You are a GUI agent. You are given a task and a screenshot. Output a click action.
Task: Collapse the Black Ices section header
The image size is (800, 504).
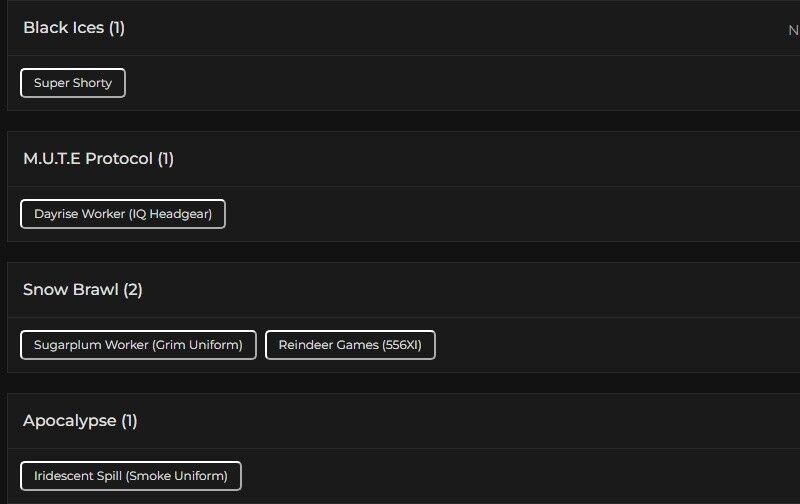pyautogui.click(x=400, y=28)
